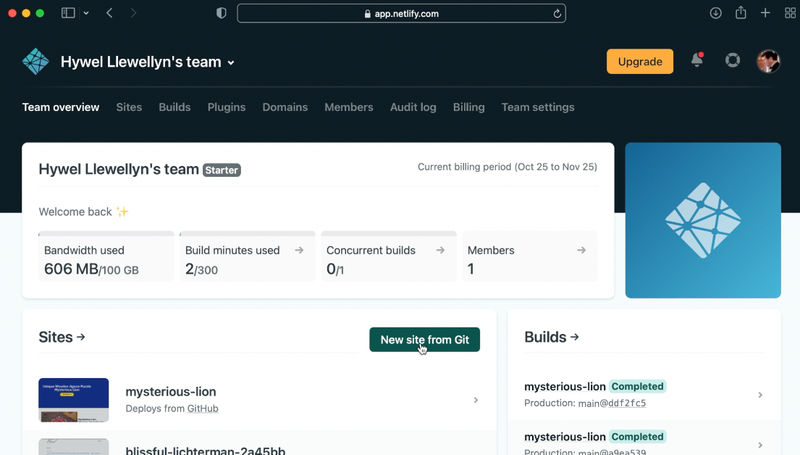
Task: Click the Completed badge on ddf2fc5 build
Action: pyautogui.click(x=638, y=386)
